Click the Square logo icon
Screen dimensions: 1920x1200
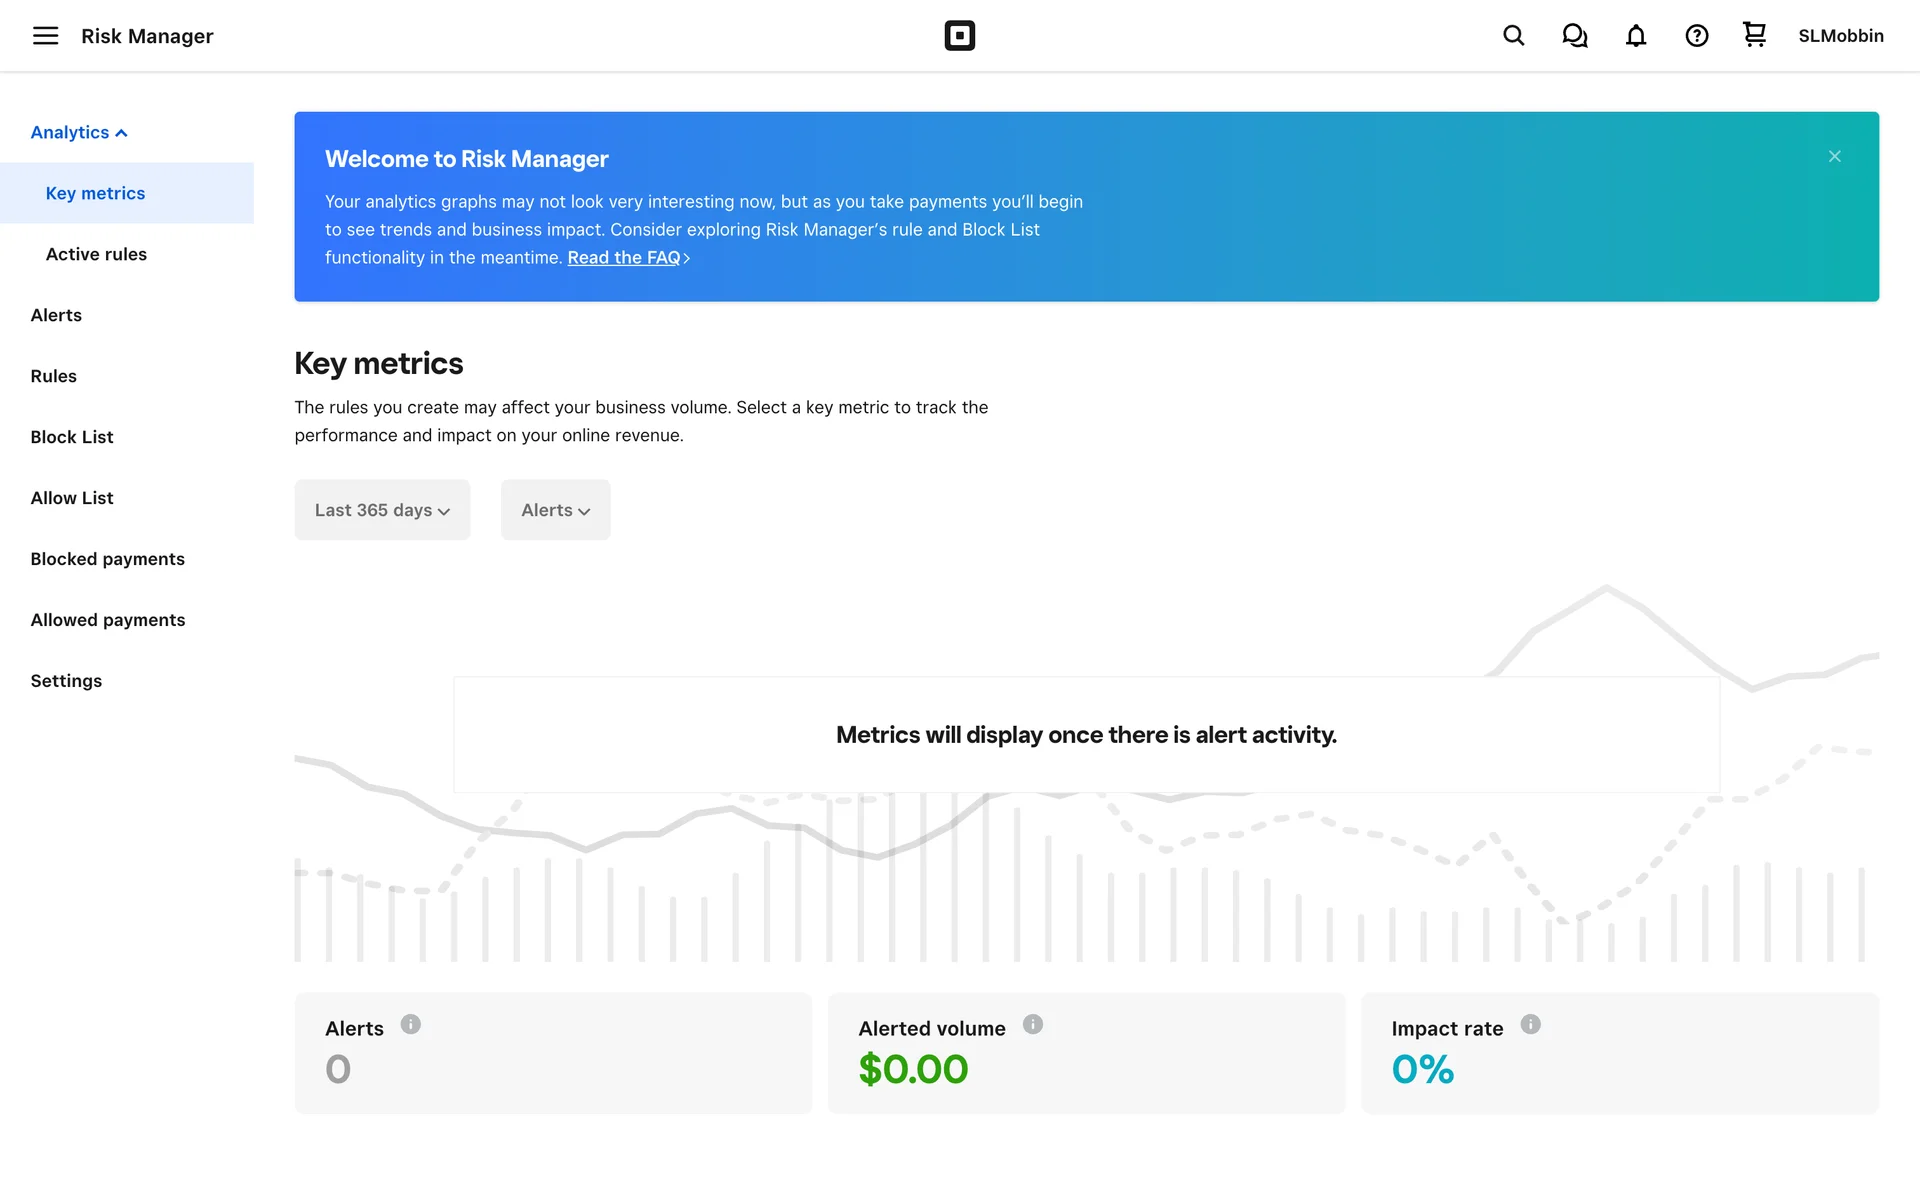tap(959, 36)
